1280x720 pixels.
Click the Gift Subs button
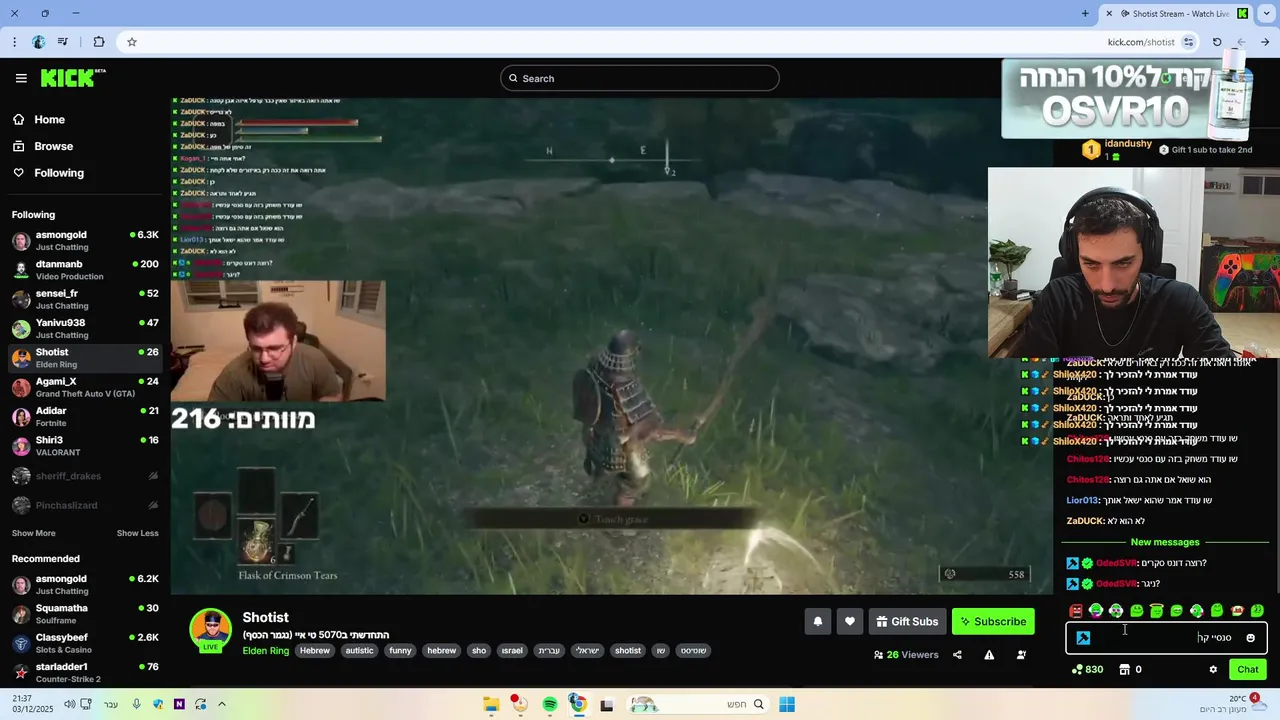[907, 621]
